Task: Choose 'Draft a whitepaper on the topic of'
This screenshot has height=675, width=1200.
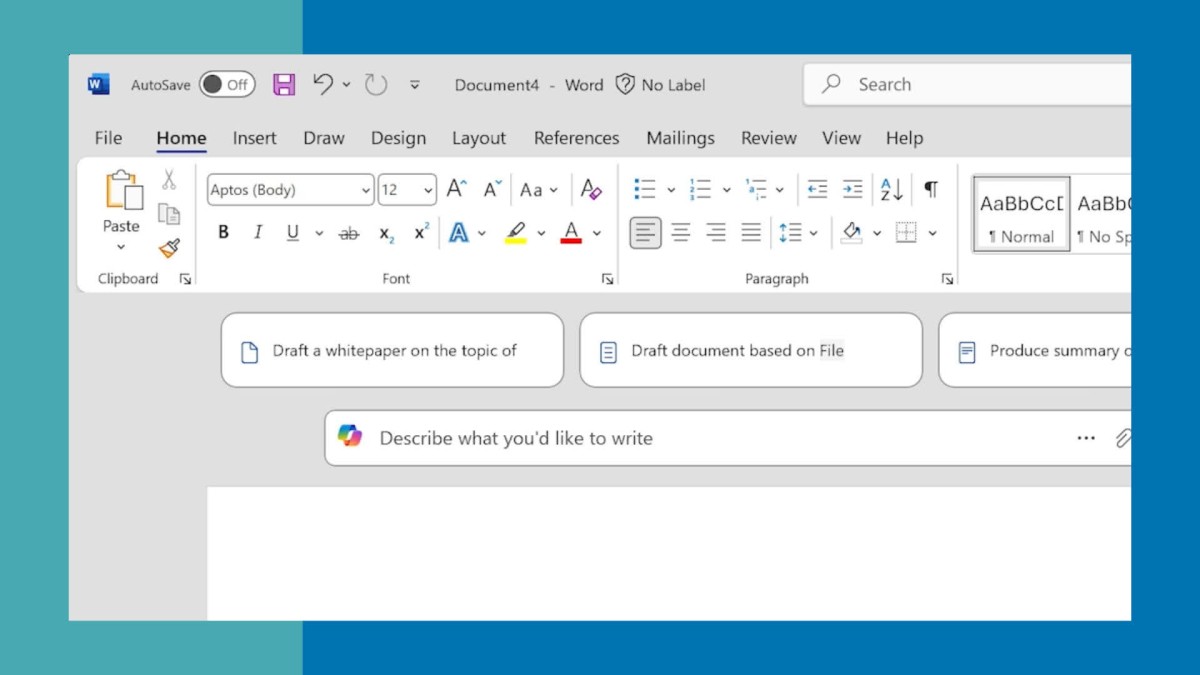Action: [392, 351]
